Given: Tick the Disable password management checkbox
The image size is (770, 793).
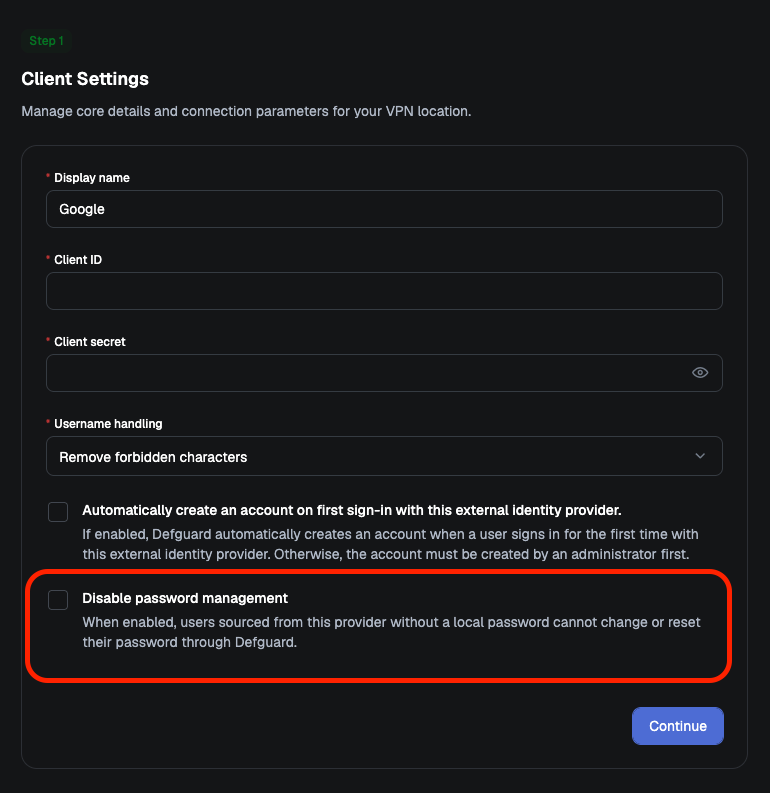Looking at the screenshot, I should pos(58,600).
